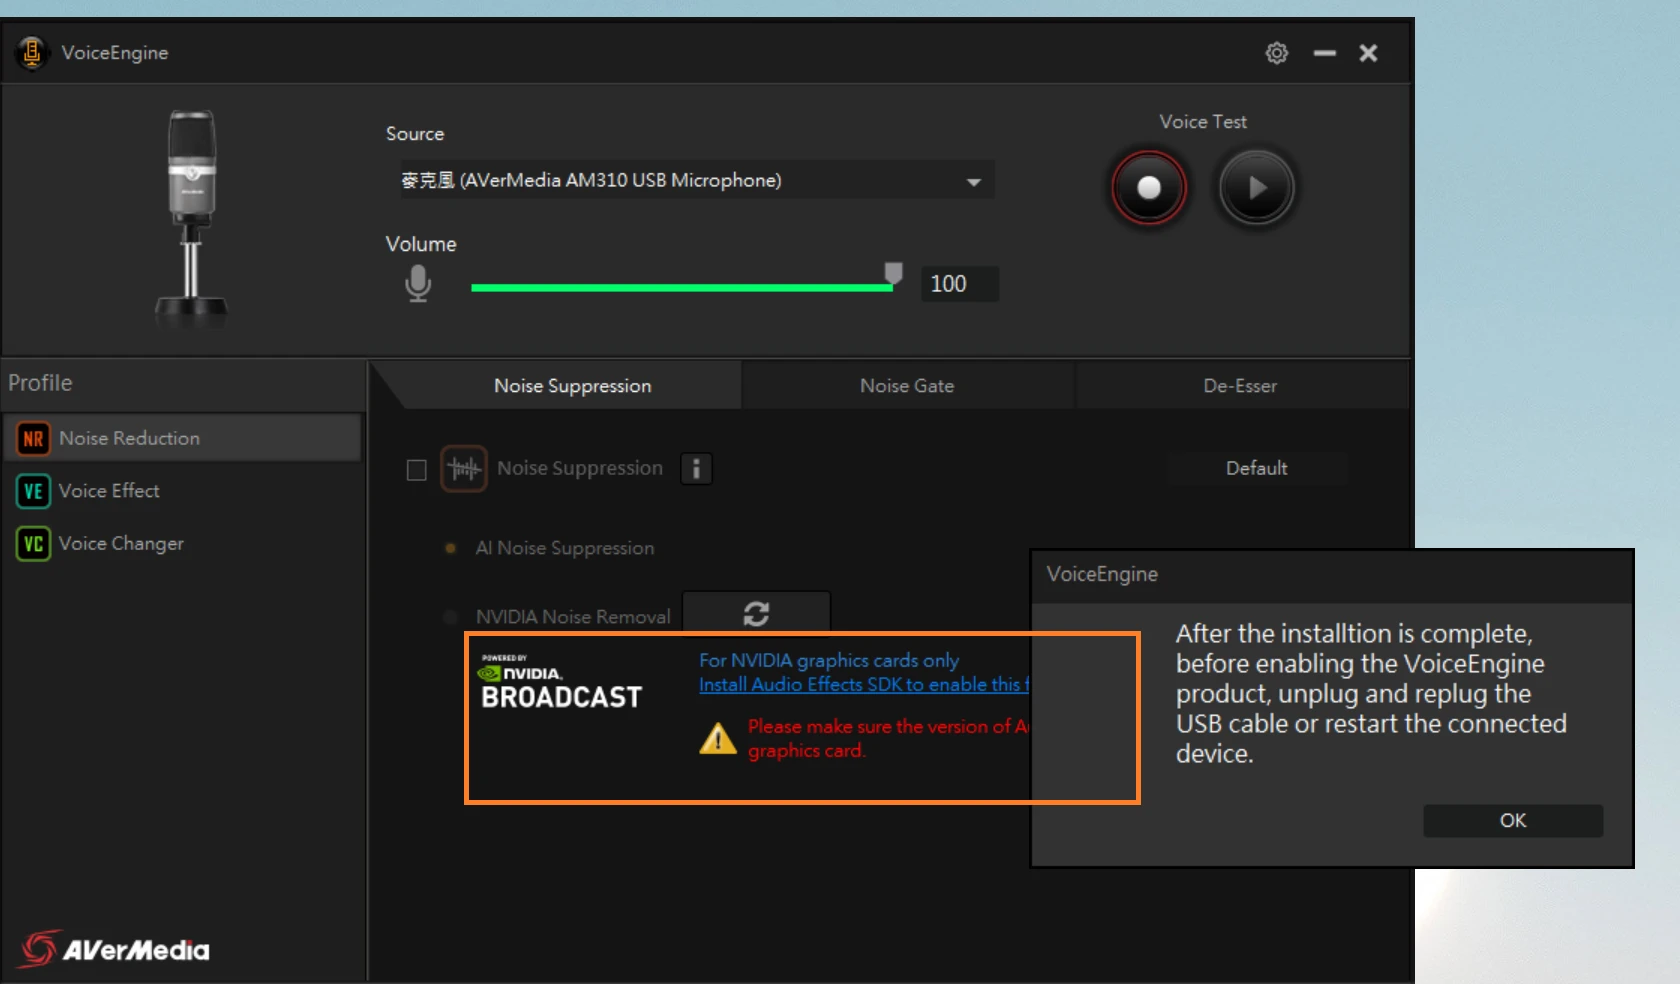
Task: Click the NVIDIA Broadcast logo
Action: click(561, 683)
